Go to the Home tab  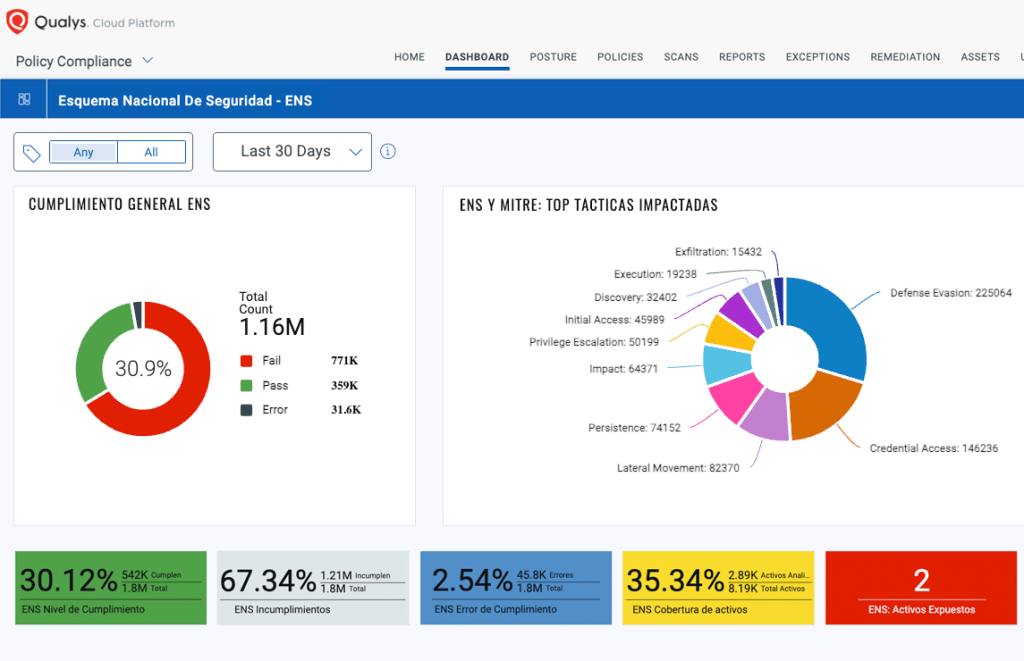[409, 57]
